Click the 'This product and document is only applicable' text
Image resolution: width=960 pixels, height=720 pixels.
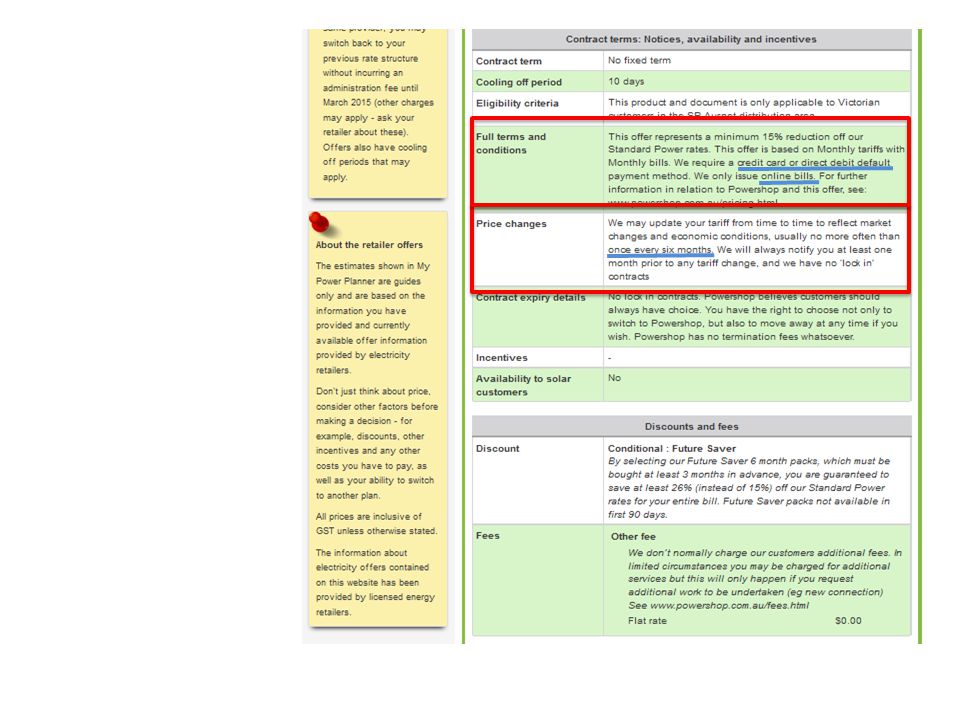point(718,103)
